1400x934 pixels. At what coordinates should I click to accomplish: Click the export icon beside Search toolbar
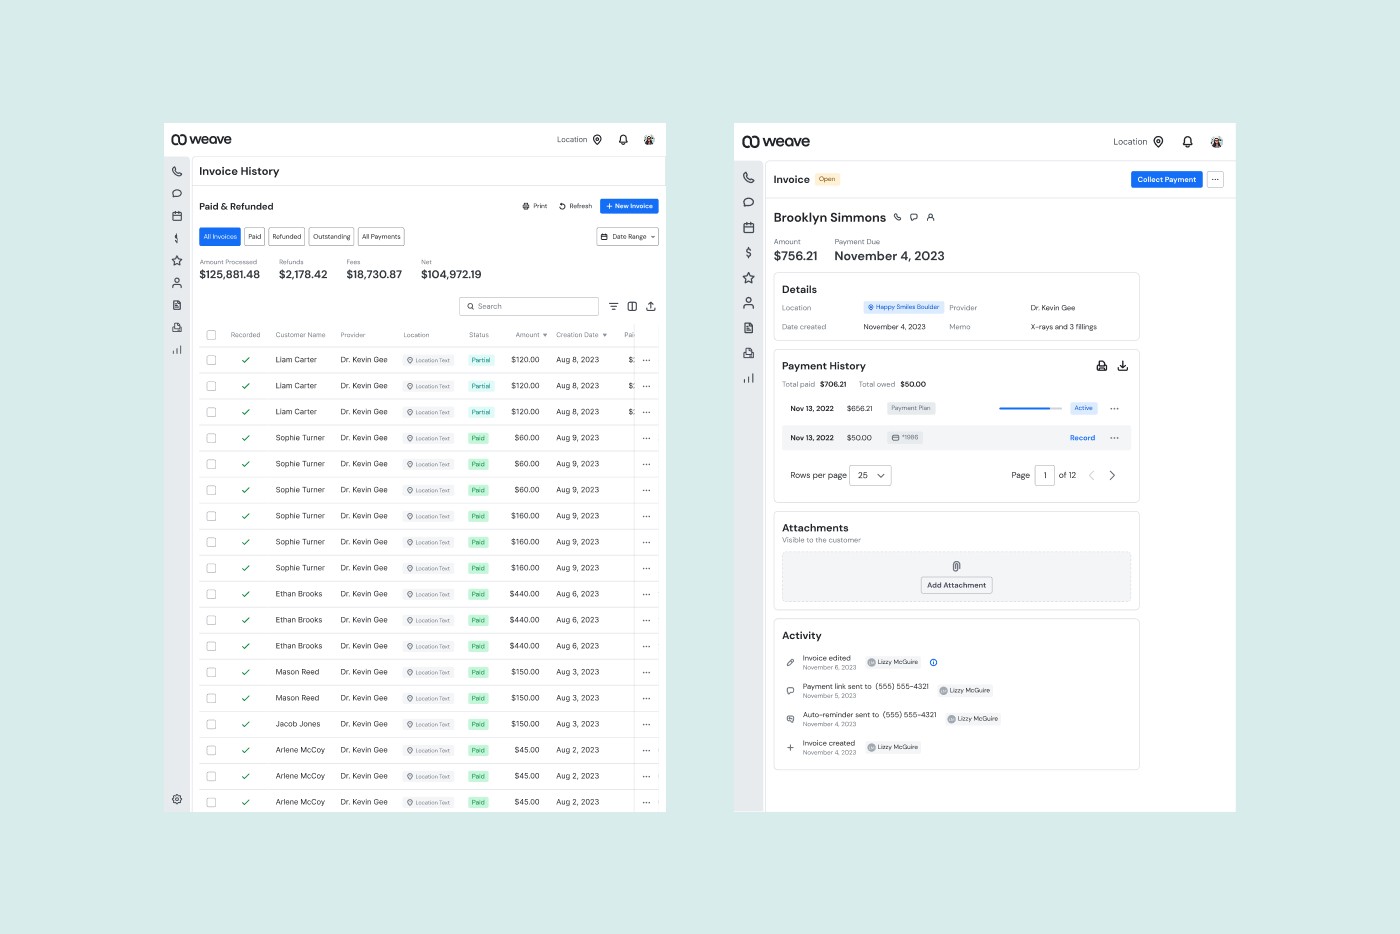click(x=651, y=306)
